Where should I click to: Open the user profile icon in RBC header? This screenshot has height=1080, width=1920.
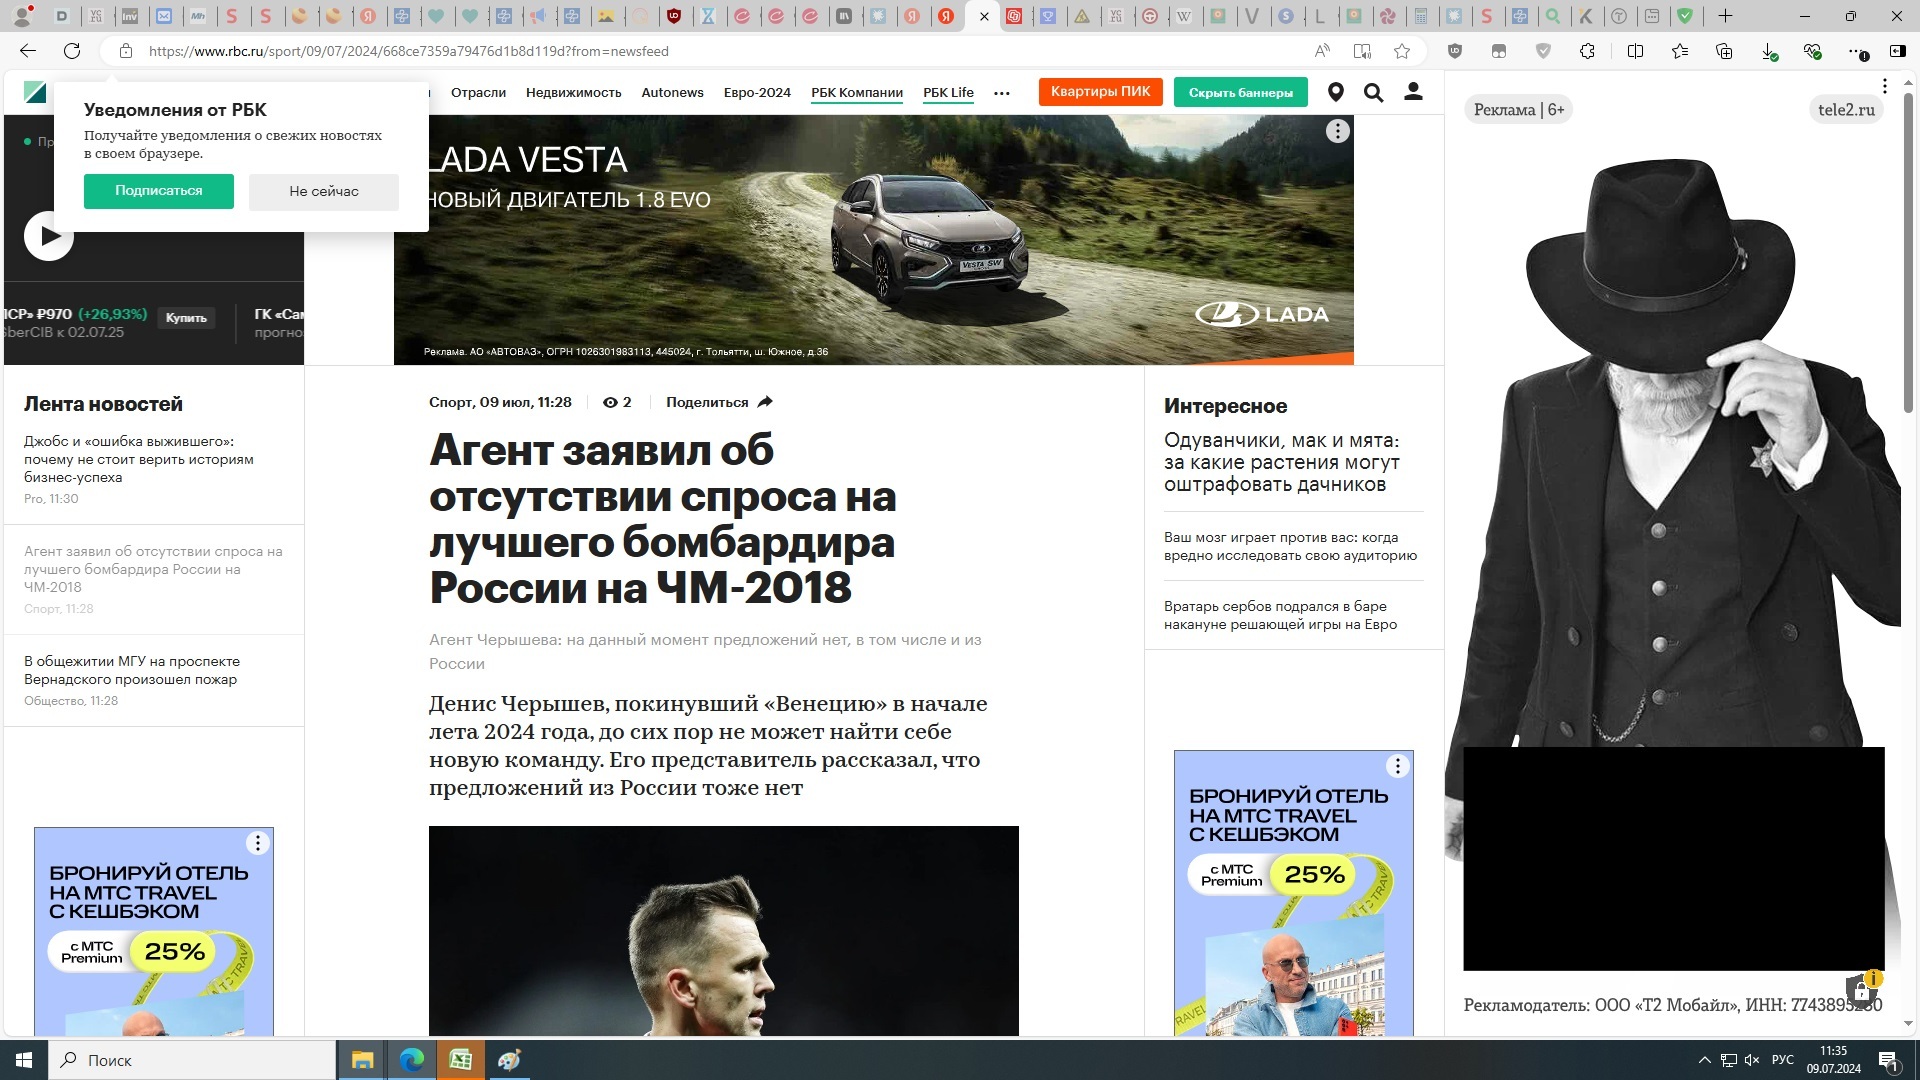tap(1412, 92)
